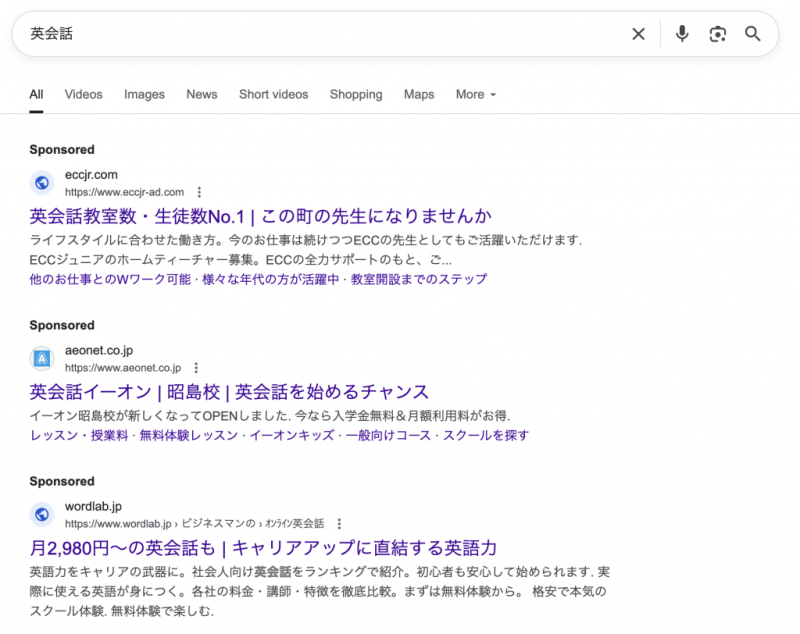Click the https://www.eccjr-ad.com URL text

click(124, 192)
